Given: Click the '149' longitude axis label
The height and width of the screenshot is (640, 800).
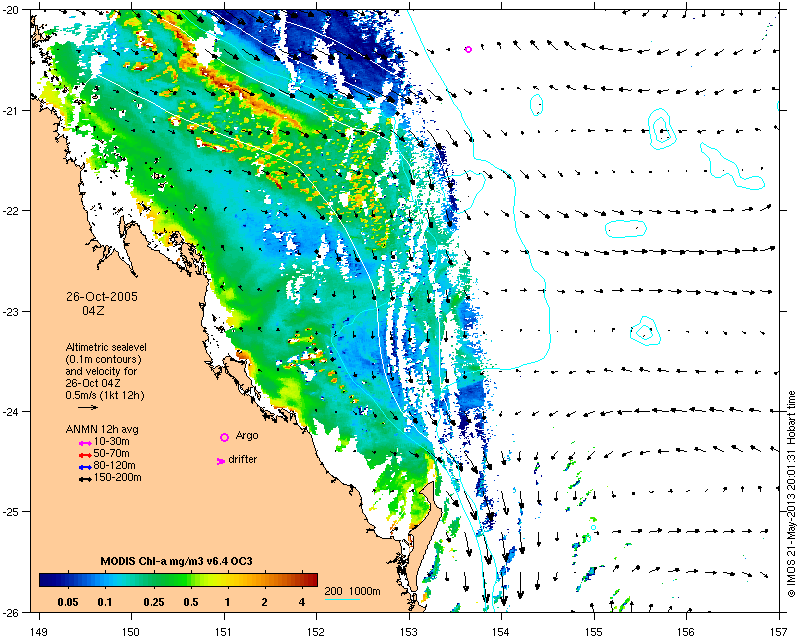Looking at the screenshot, I should (x=39, y=632).
